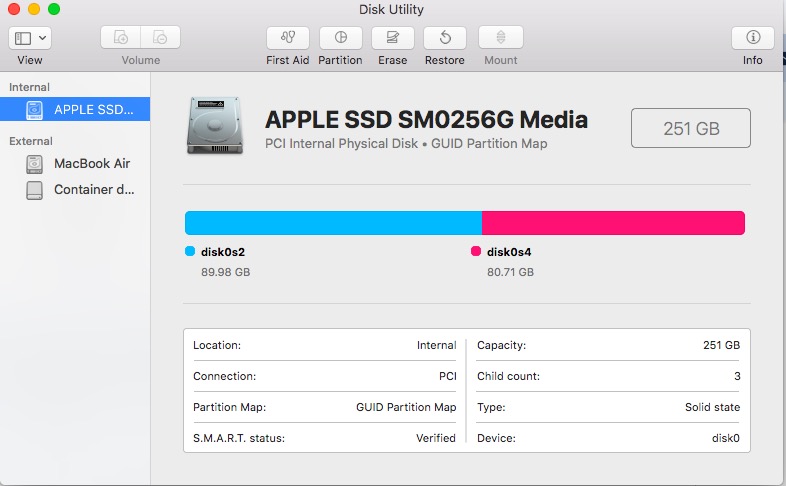Screen dimensions: 786x486
Task: Click the pink disk0s4 partition bar segment
Action: pos(614,223)
